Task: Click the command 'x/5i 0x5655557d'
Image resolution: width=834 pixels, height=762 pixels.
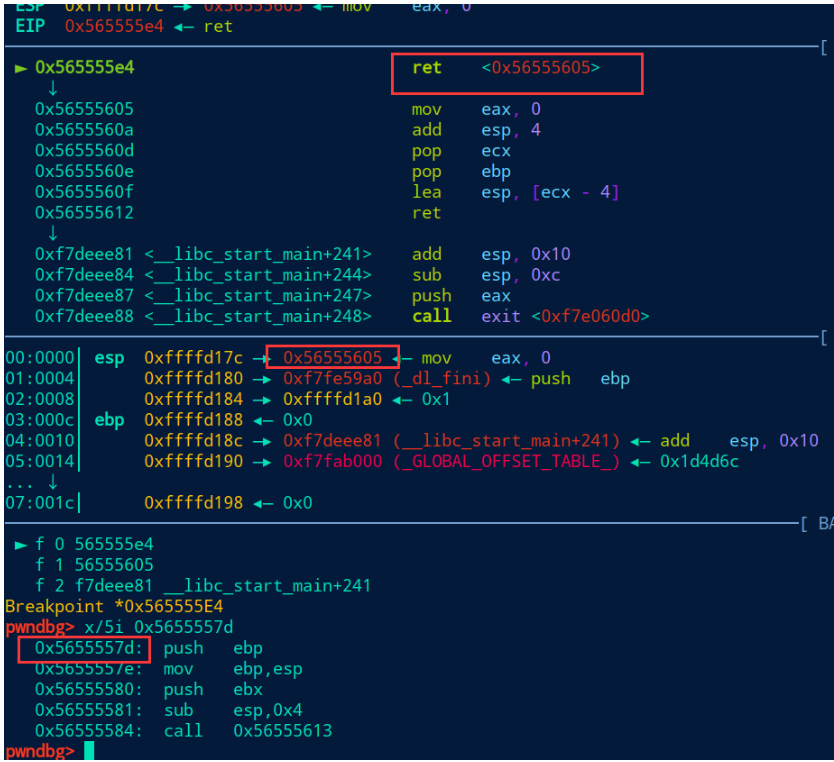Action: 159,627
